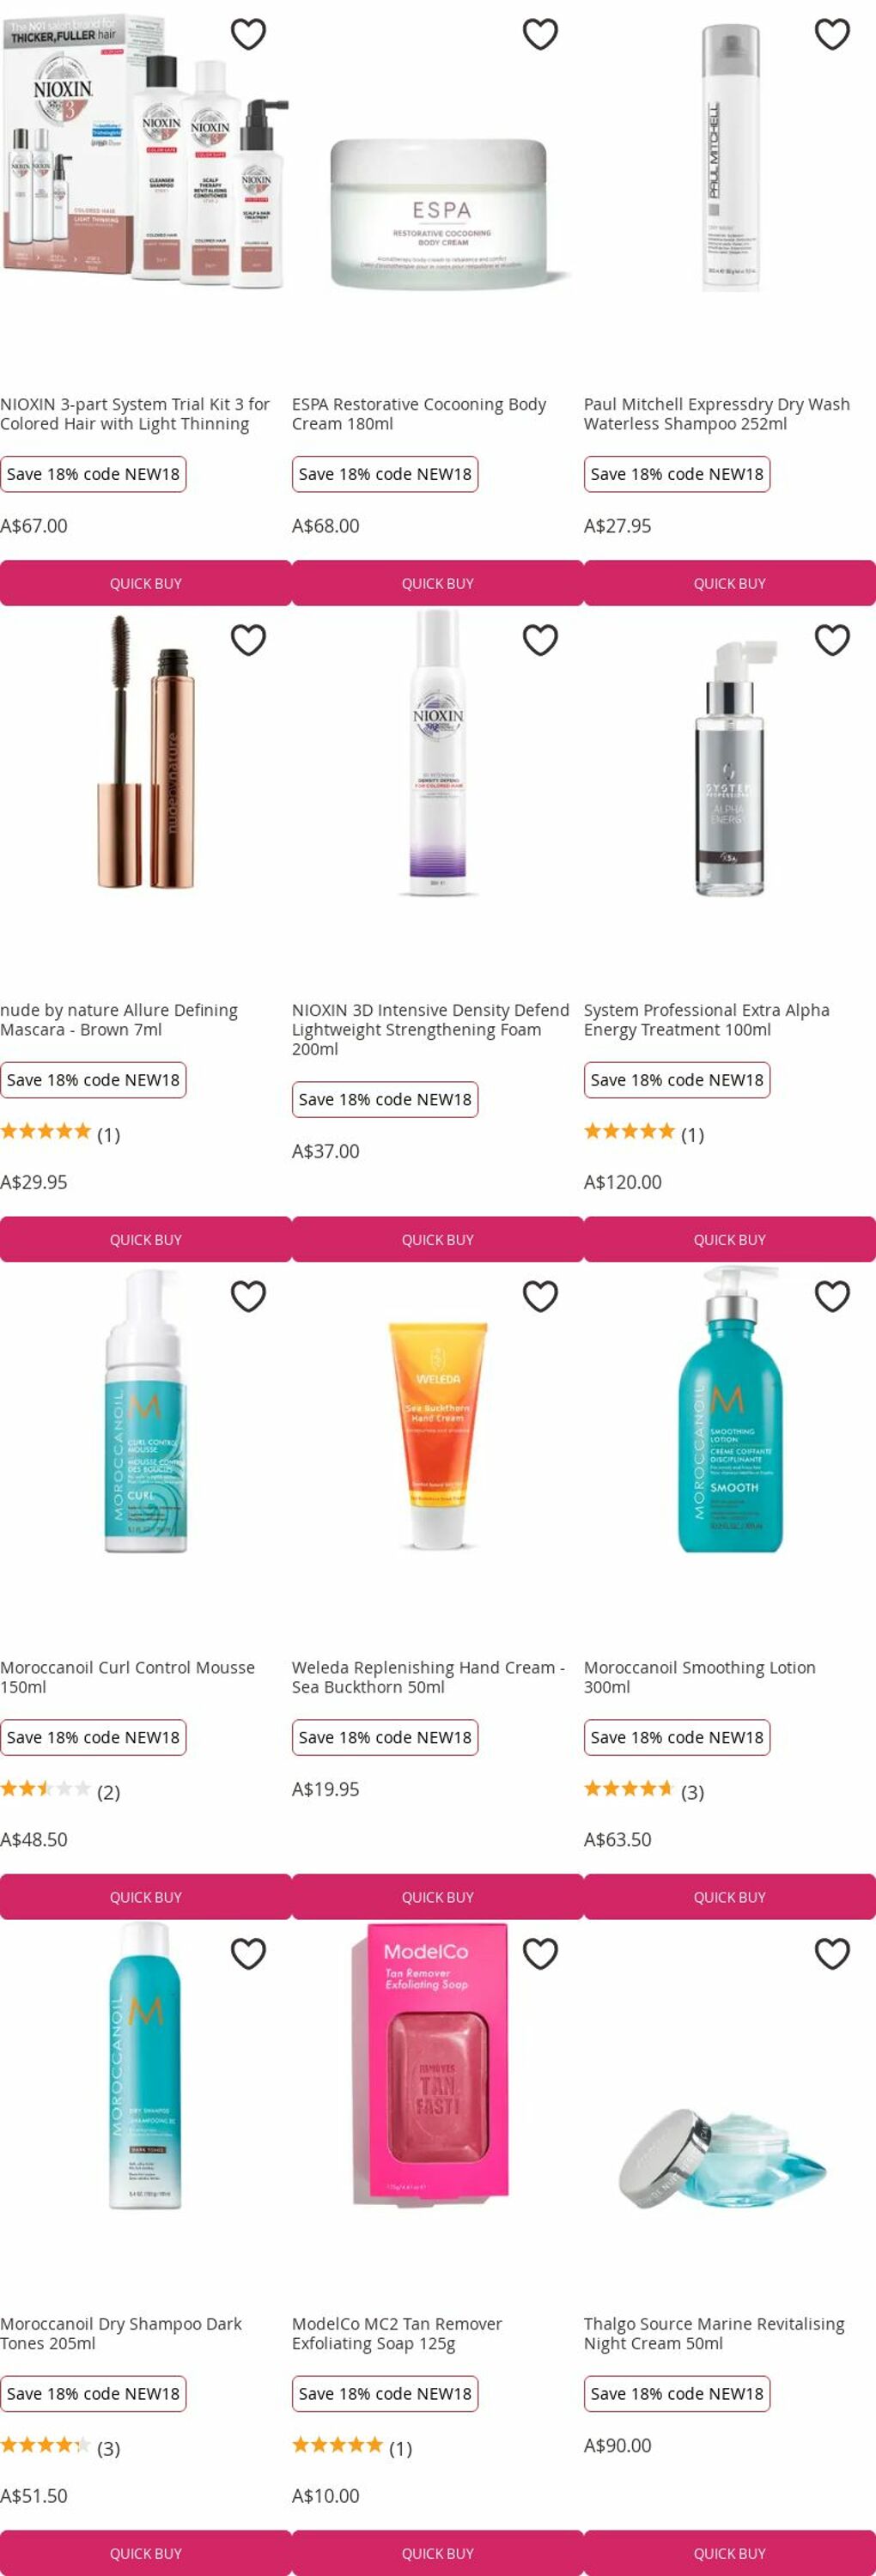Open Thalgo Source Marine Night Cream link
Viewport: 876px width, 2576px height.
tap(714, 2333)
